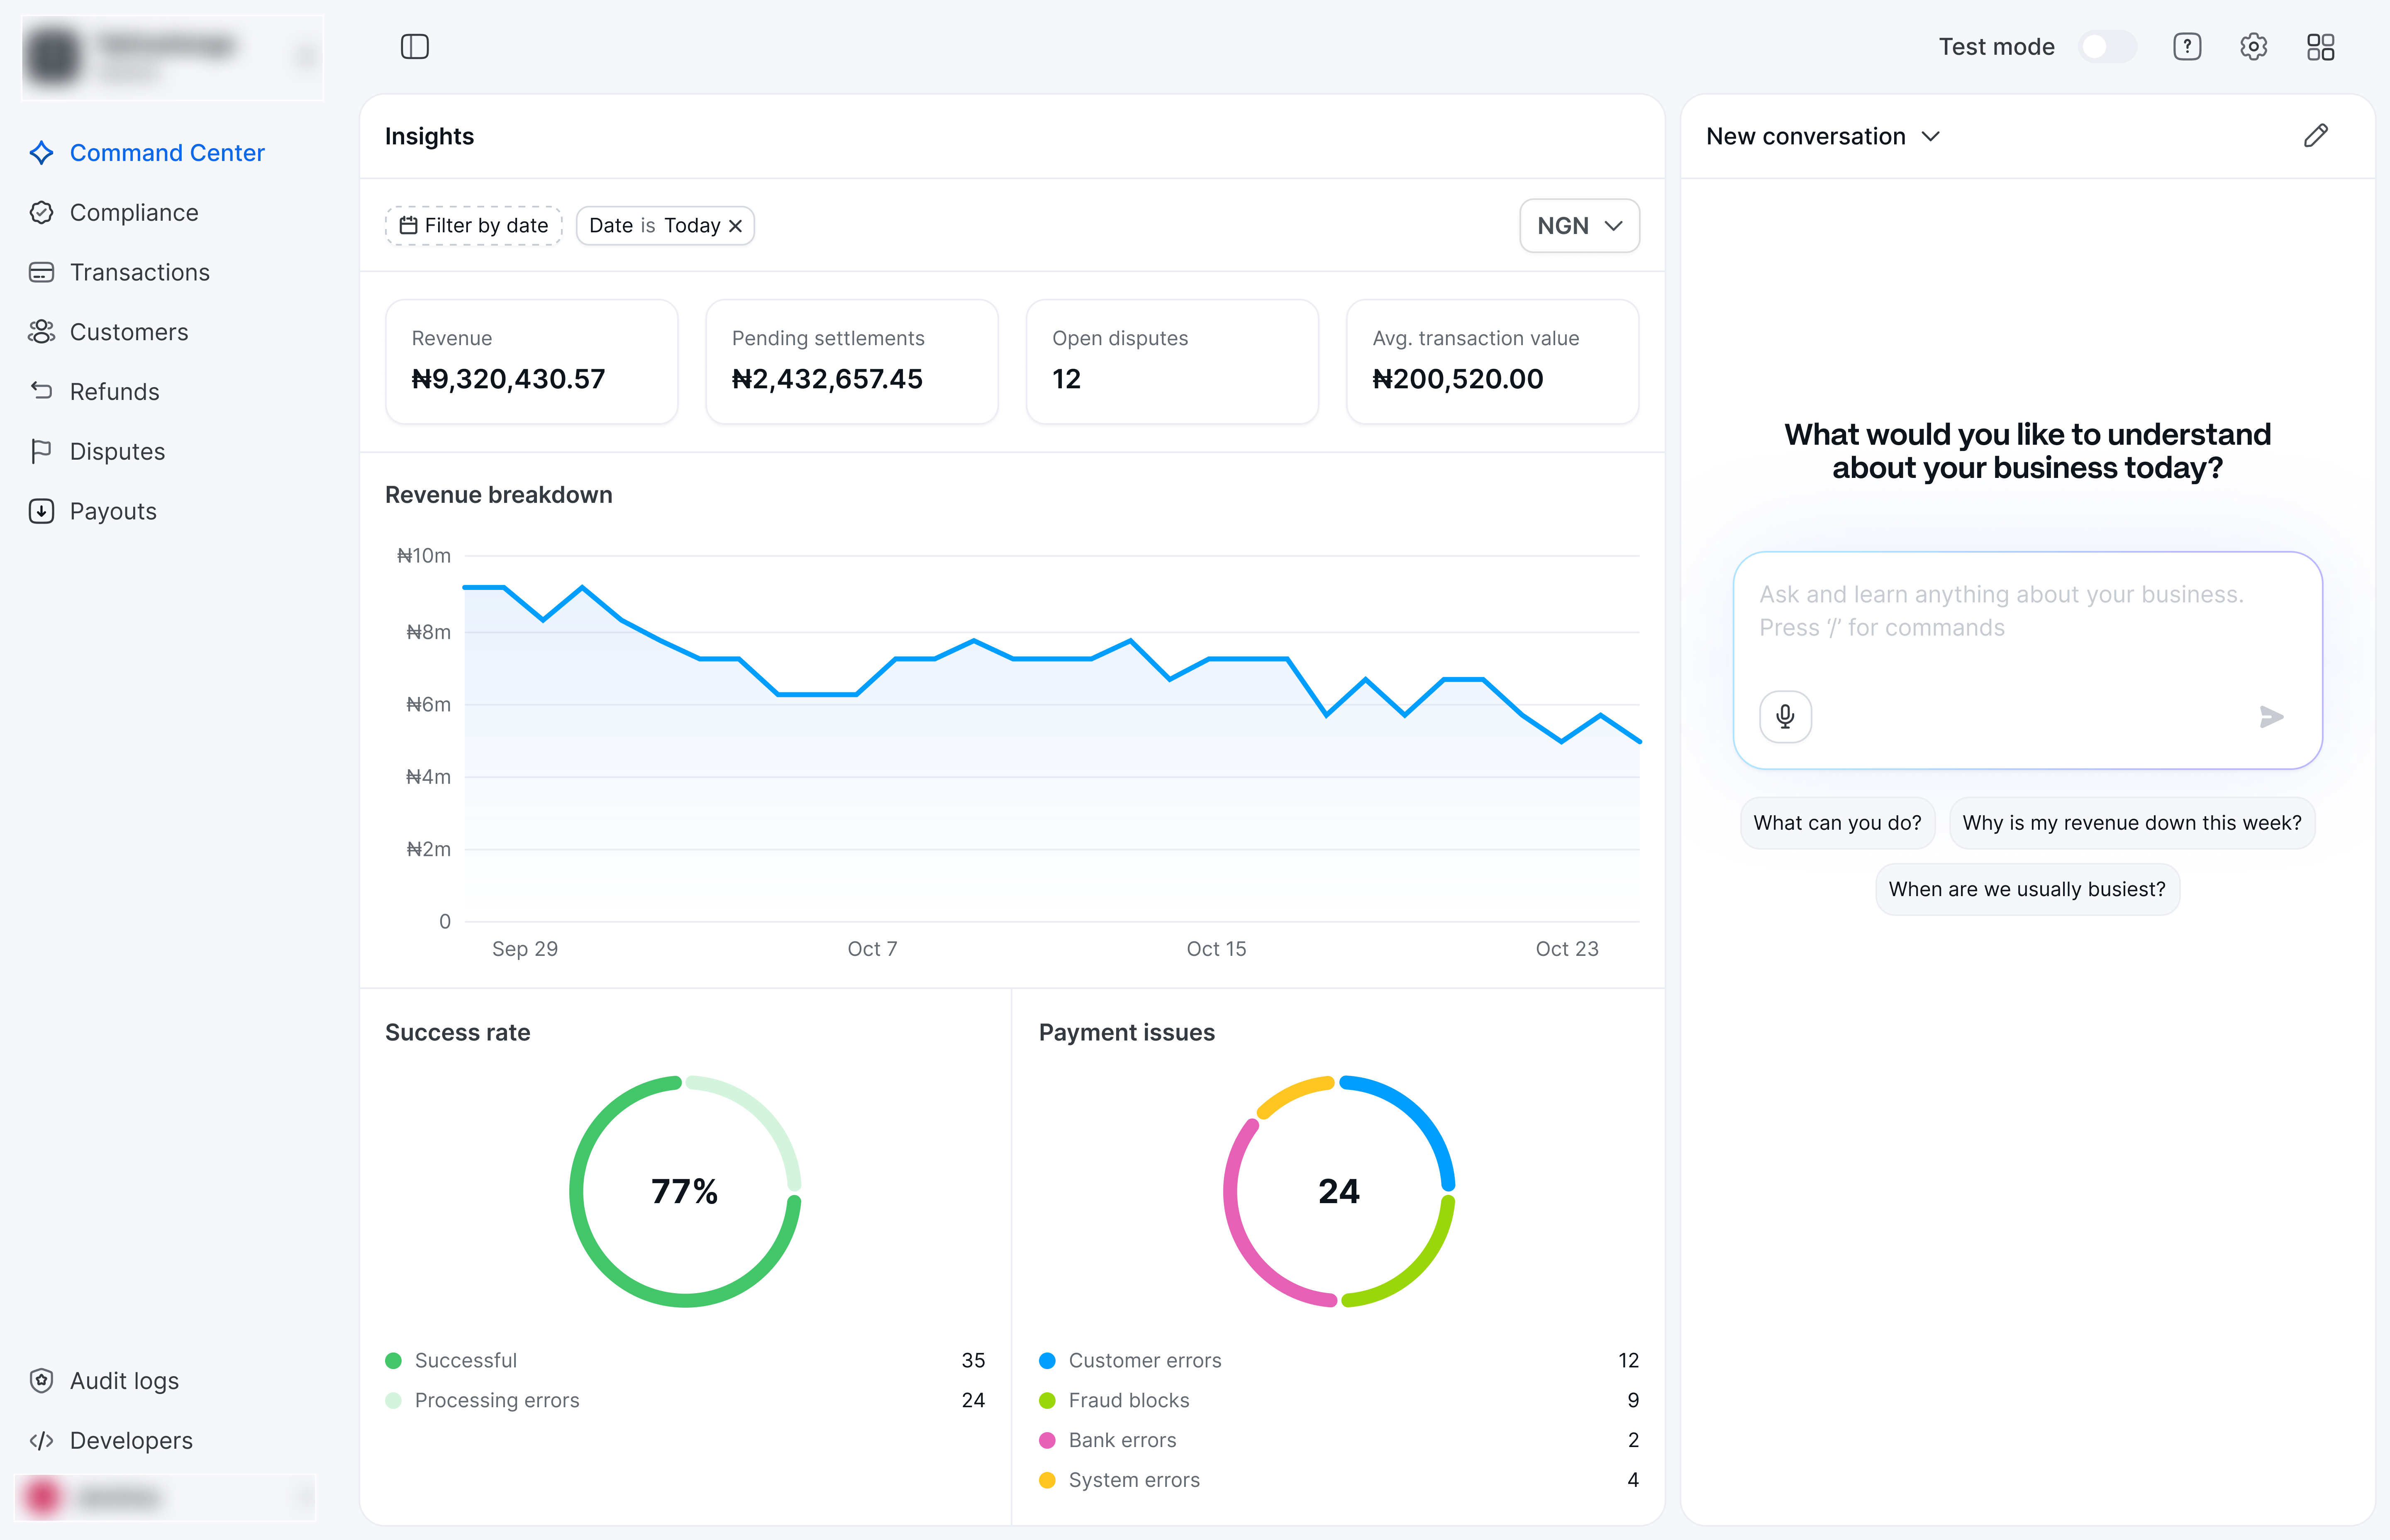Click the Sep 29 chart axis label
Image resolution: width=2390 pixels, height=1540 pixels.
(525, 949)
